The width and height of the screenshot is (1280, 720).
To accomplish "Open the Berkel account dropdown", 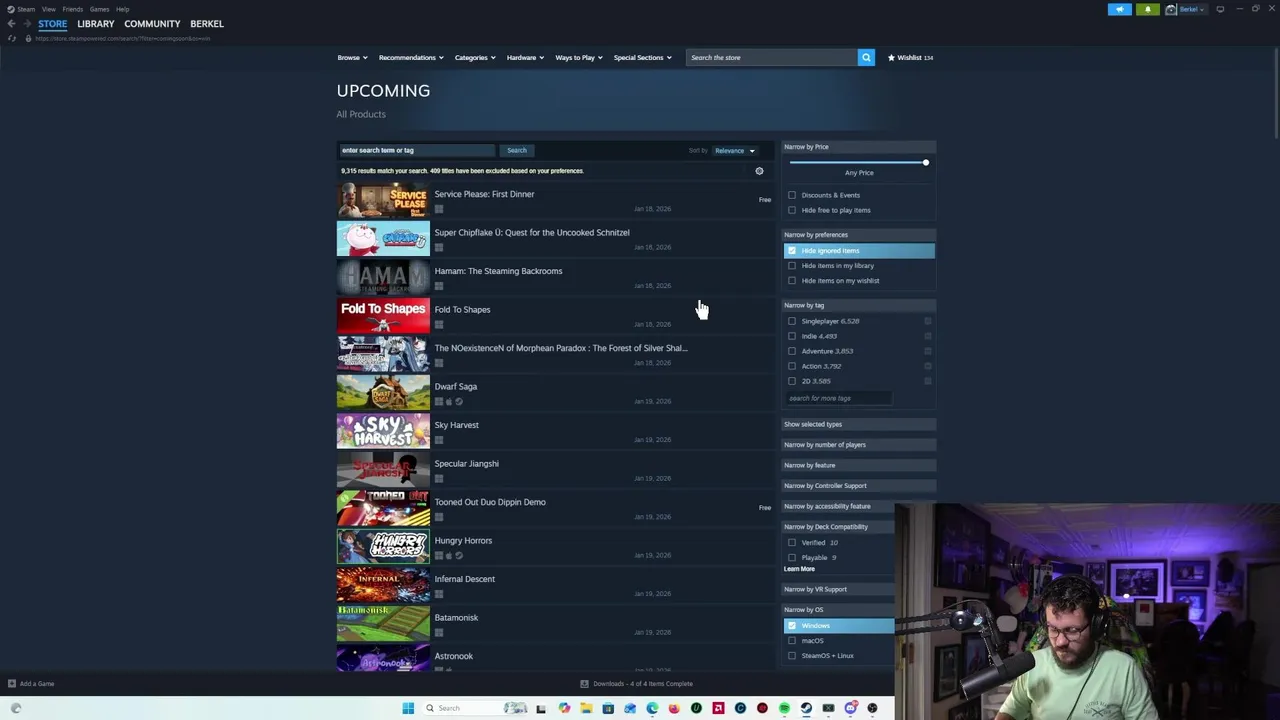I will click(x=1185, y=9).
